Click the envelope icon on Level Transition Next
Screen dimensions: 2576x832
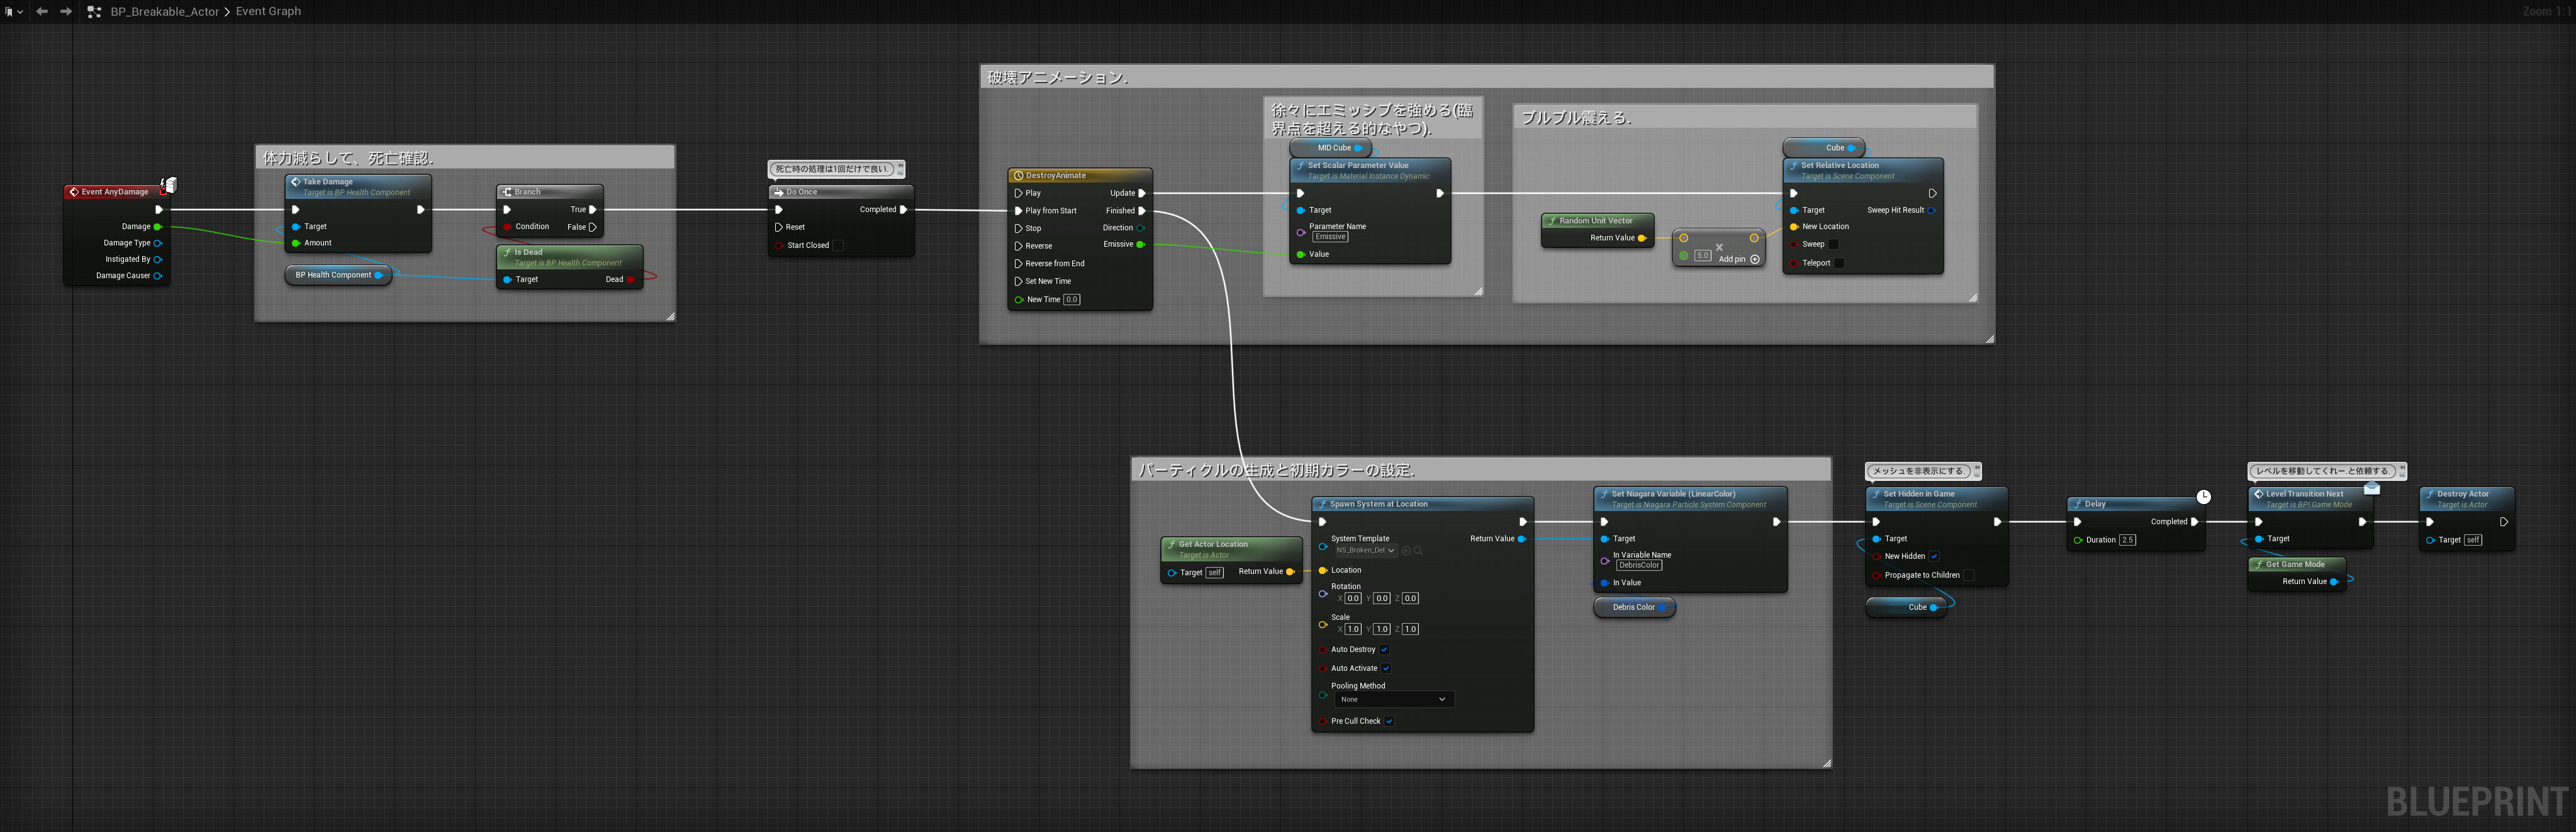pos(2371,488)
